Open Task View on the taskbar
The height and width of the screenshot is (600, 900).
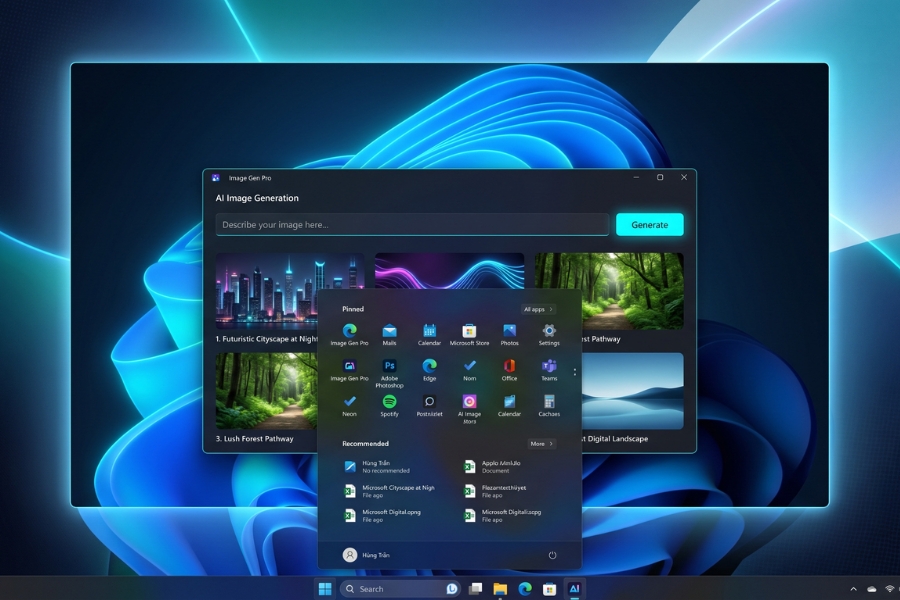coord(475,589)
